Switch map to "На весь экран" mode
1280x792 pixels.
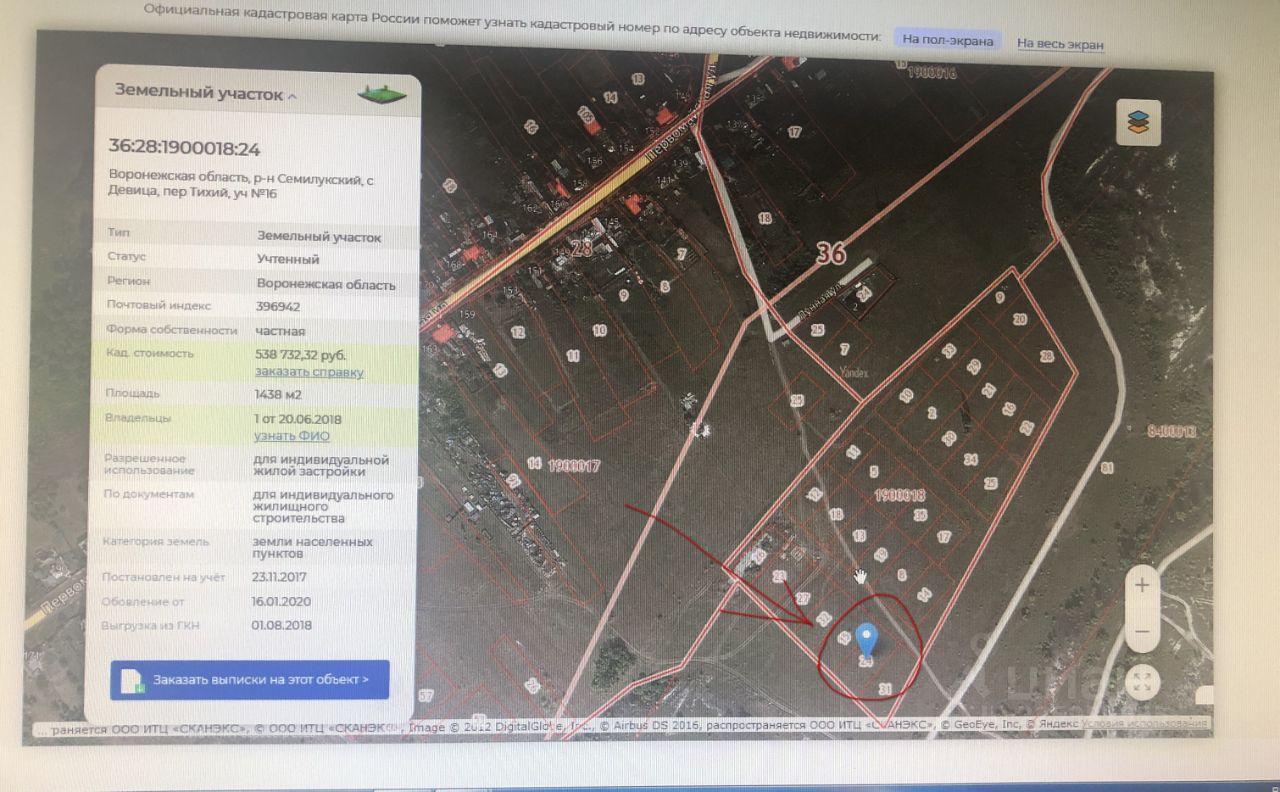coord(1060,44)
